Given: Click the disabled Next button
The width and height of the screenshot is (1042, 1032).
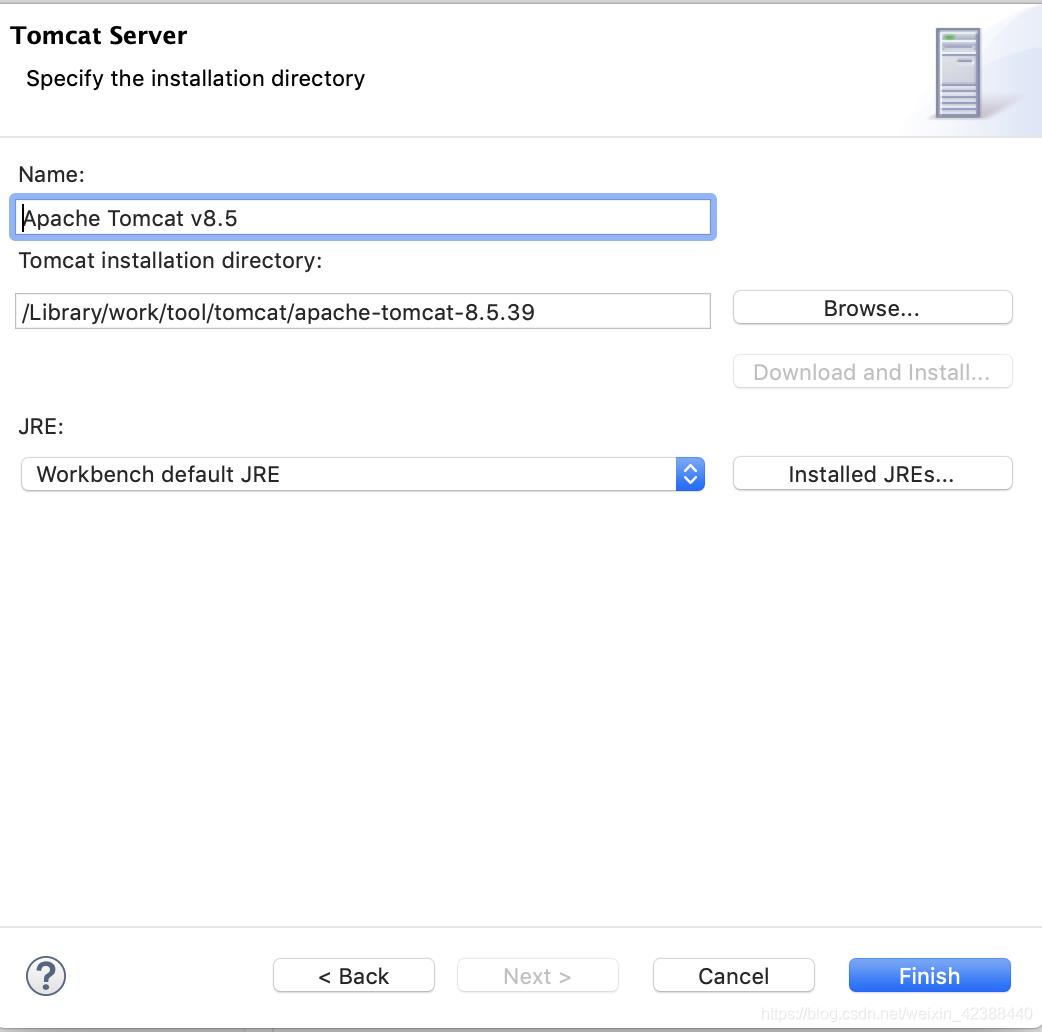Looking at the screenshot, I should tap(537, 975).
